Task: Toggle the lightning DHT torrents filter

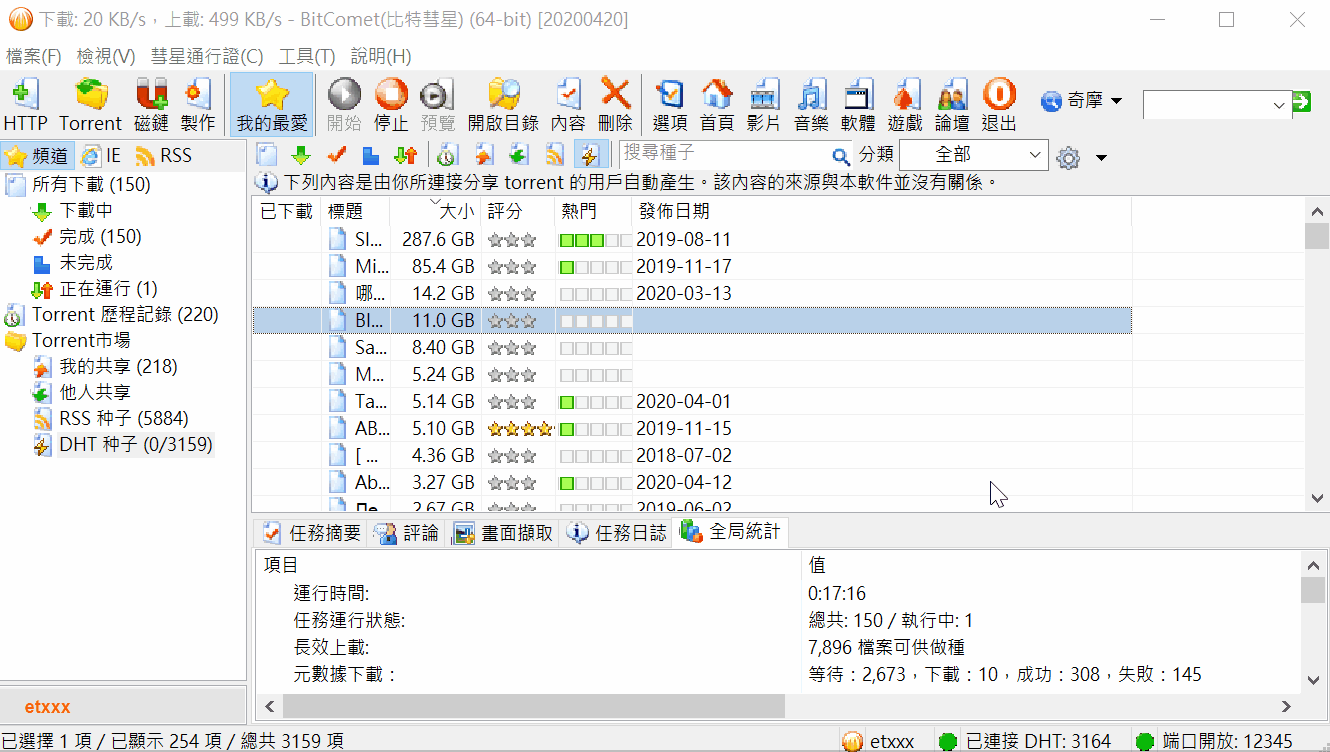Action: click(x=590, y=155)
